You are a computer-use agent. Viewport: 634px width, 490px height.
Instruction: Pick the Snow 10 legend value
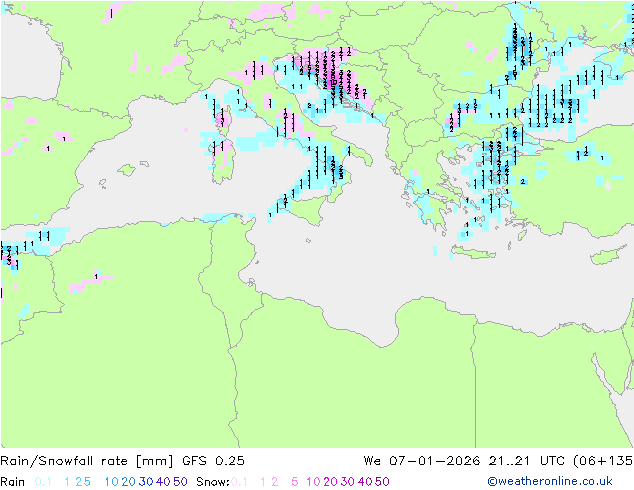point(313,482)
